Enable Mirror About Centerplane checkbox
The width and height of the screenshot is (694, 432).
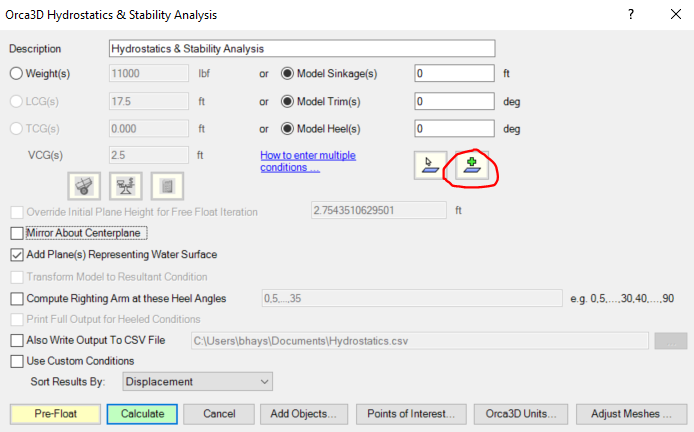point(17,233)
